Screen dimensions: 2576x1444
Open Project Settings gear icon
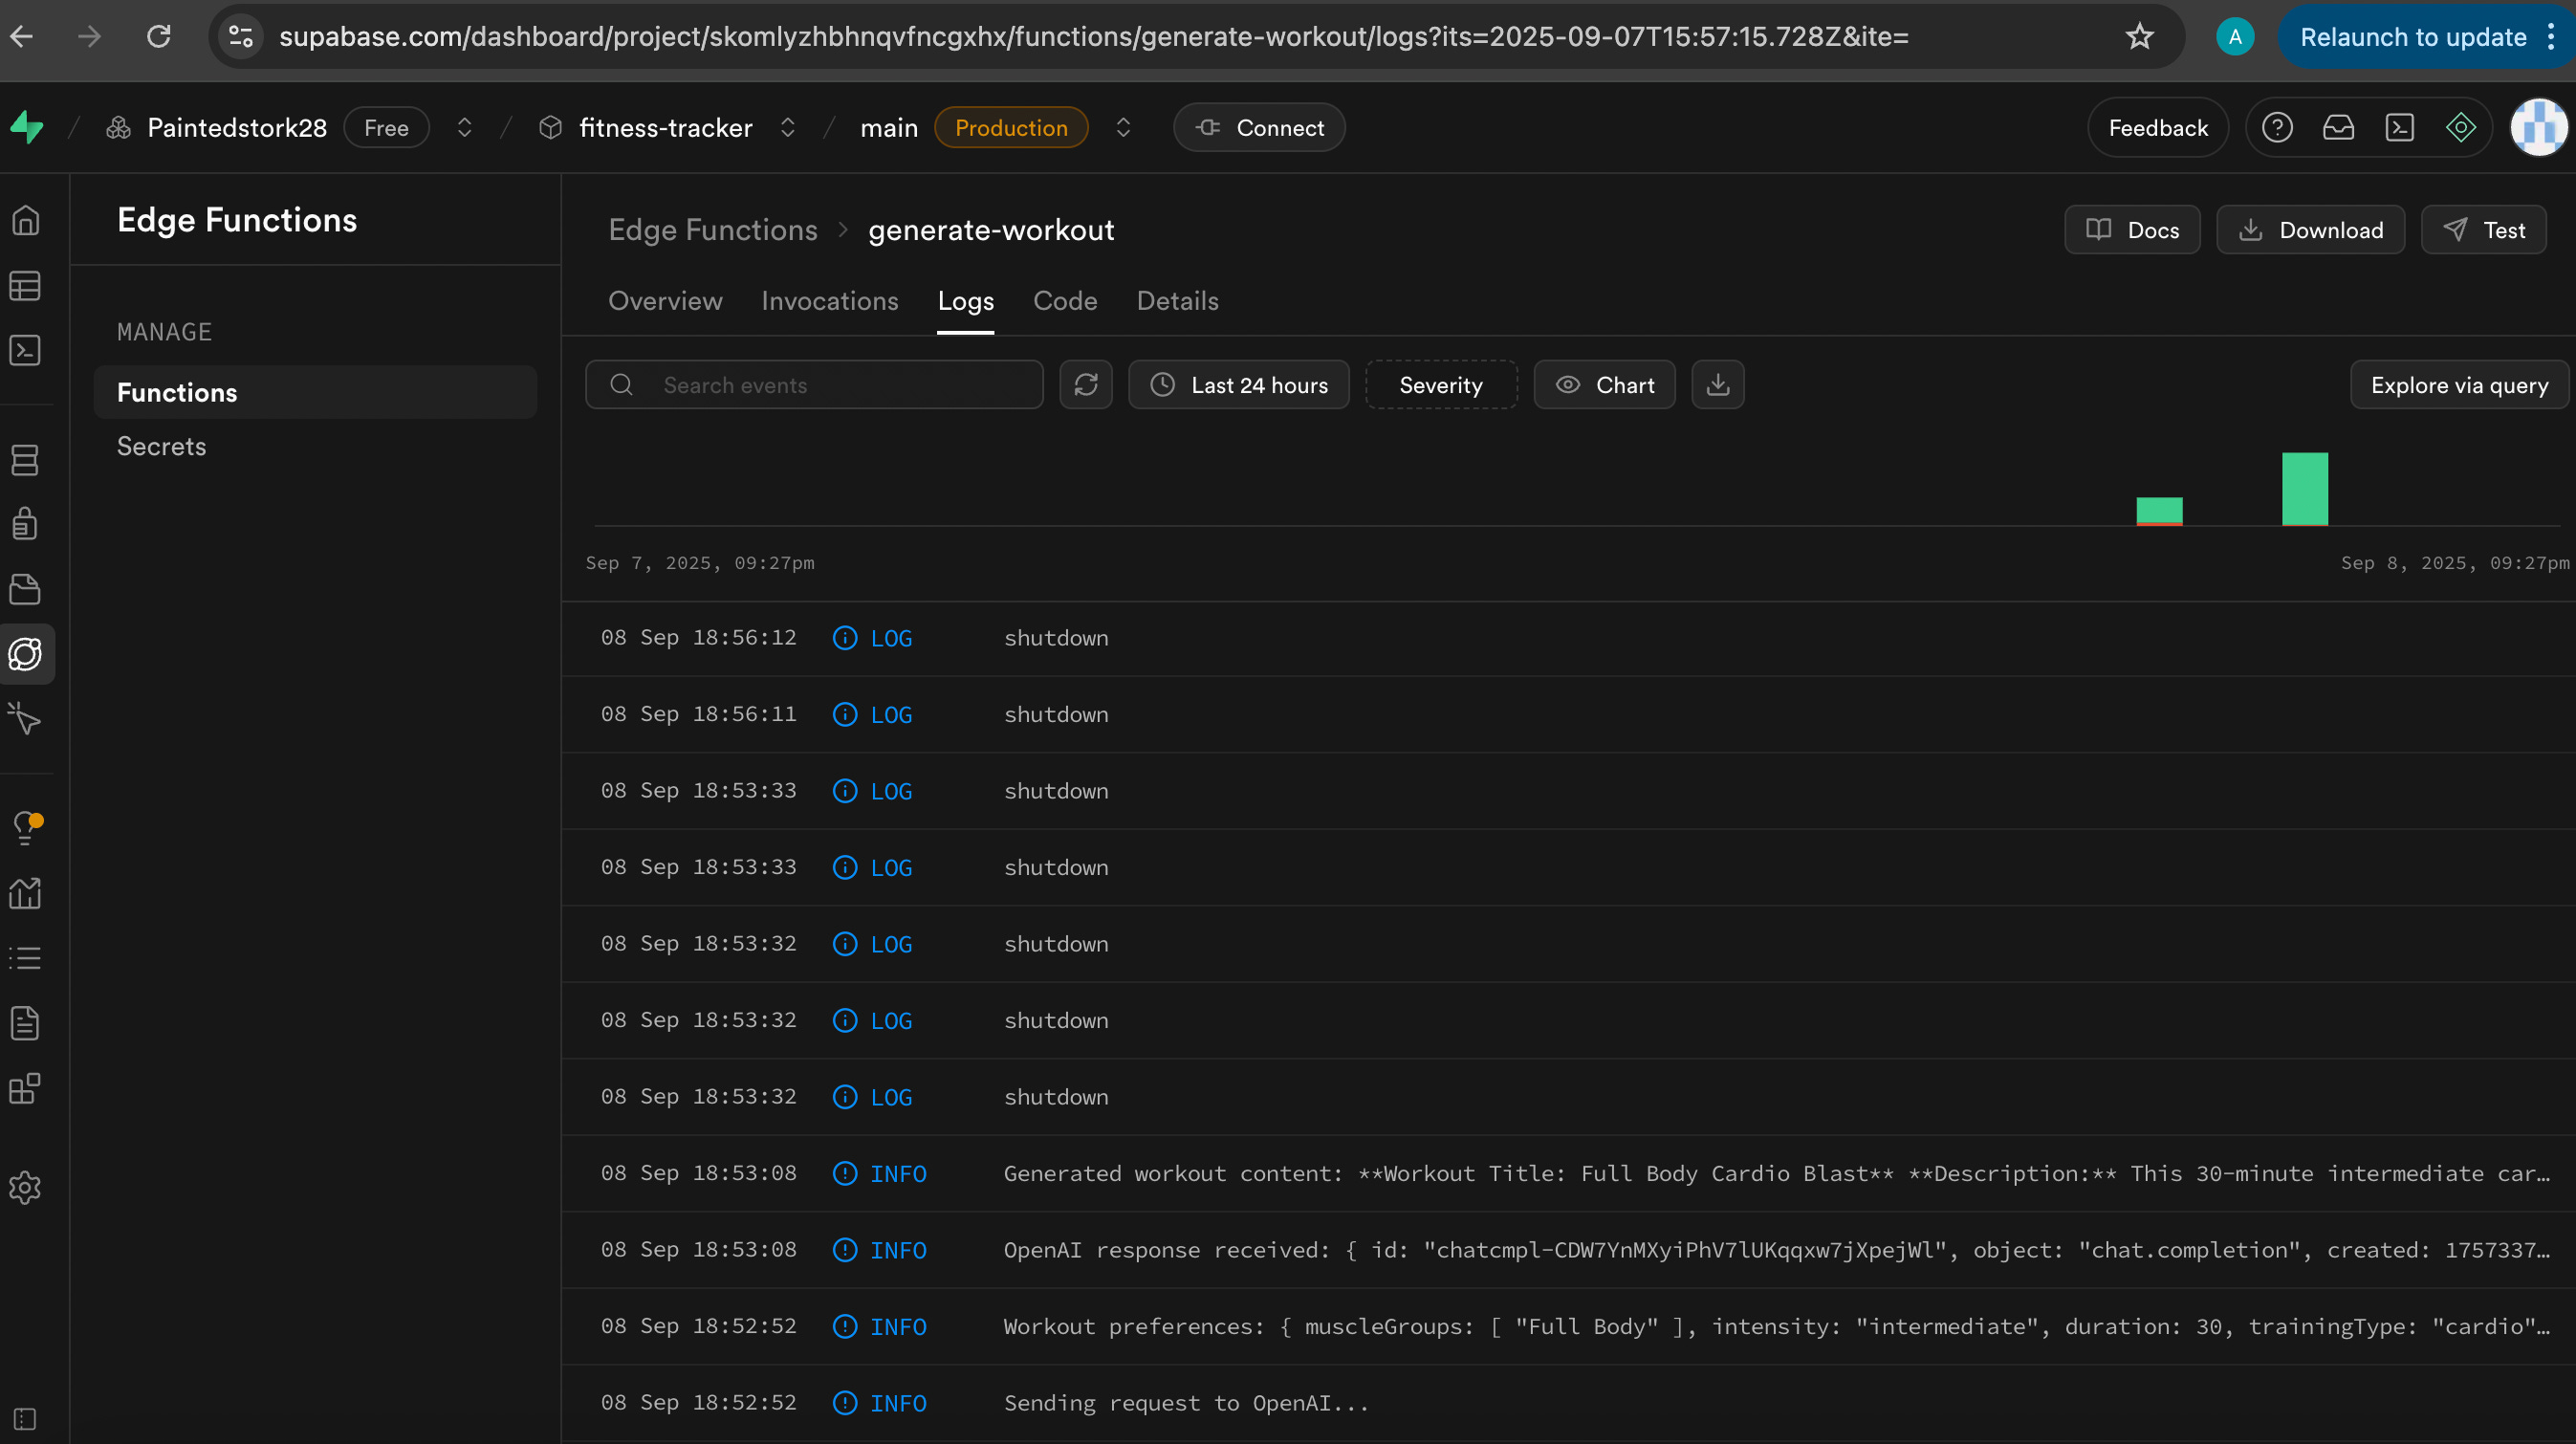click(x=25, y=1187)
